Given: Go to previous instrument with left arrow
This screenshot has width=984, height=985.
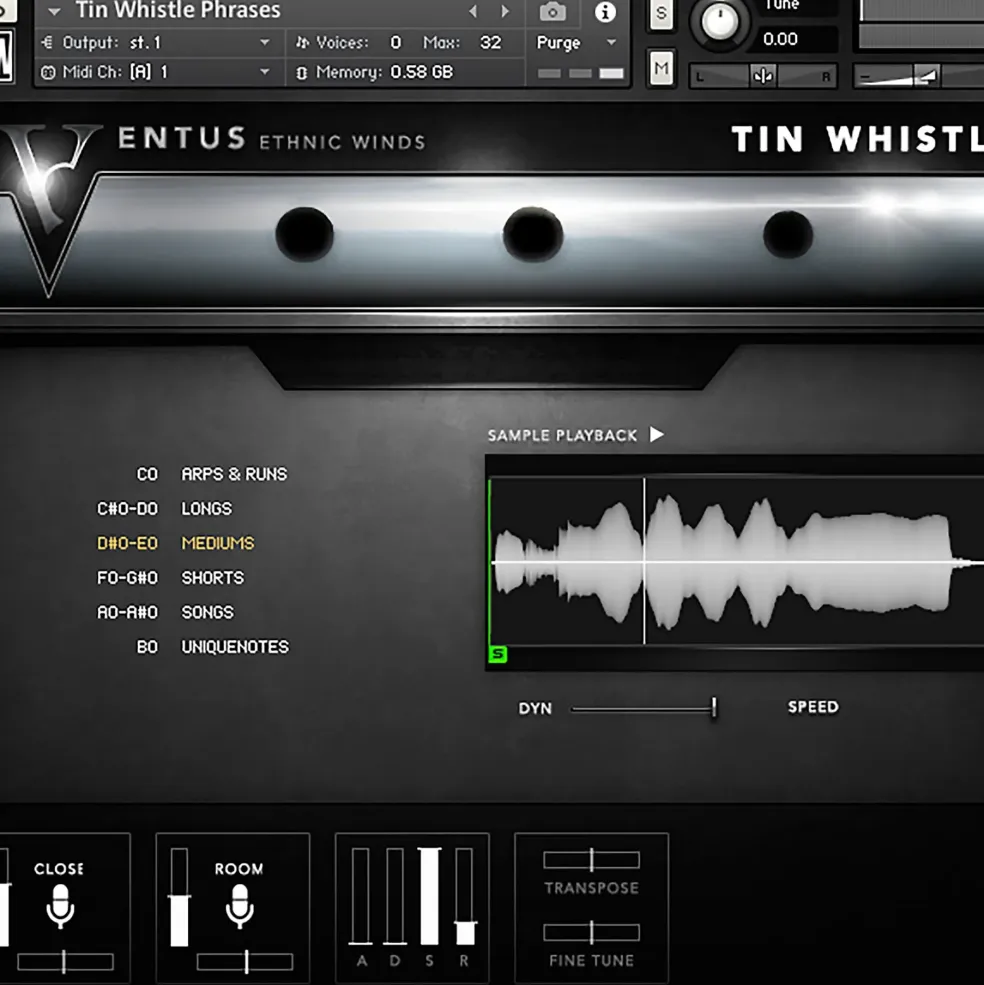Looking at the screenshot, I should click(473, 11).
